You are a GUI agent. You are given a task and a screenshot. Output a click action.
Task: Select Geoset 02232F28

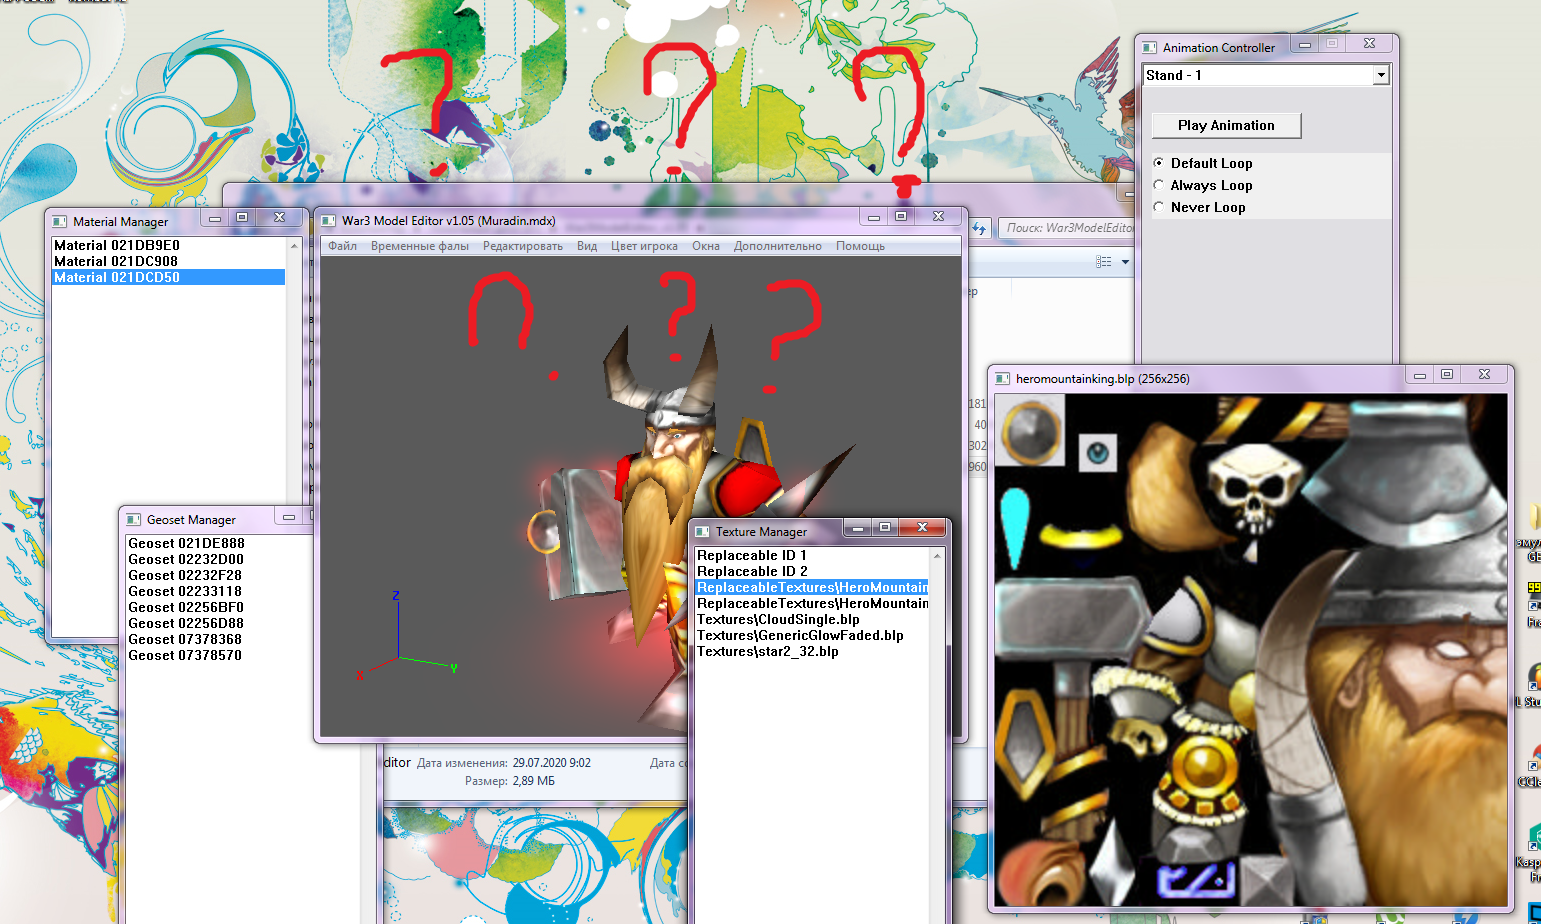point(185,575)
